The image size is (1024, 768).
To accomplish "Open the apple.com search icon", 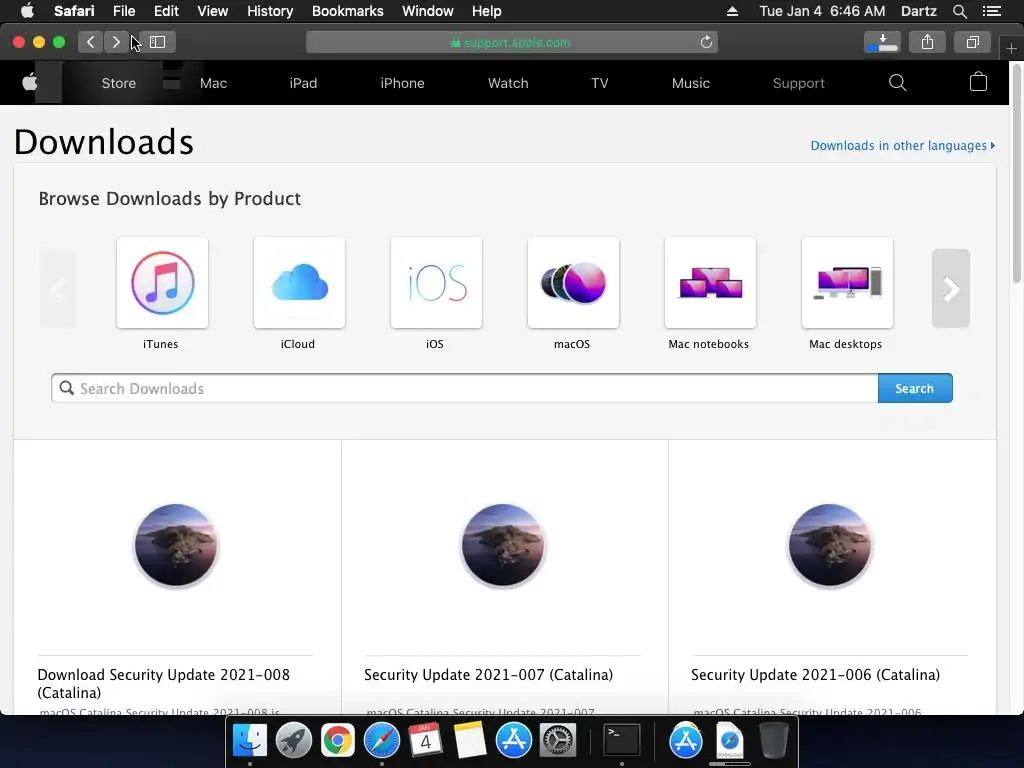I will 897,83.
